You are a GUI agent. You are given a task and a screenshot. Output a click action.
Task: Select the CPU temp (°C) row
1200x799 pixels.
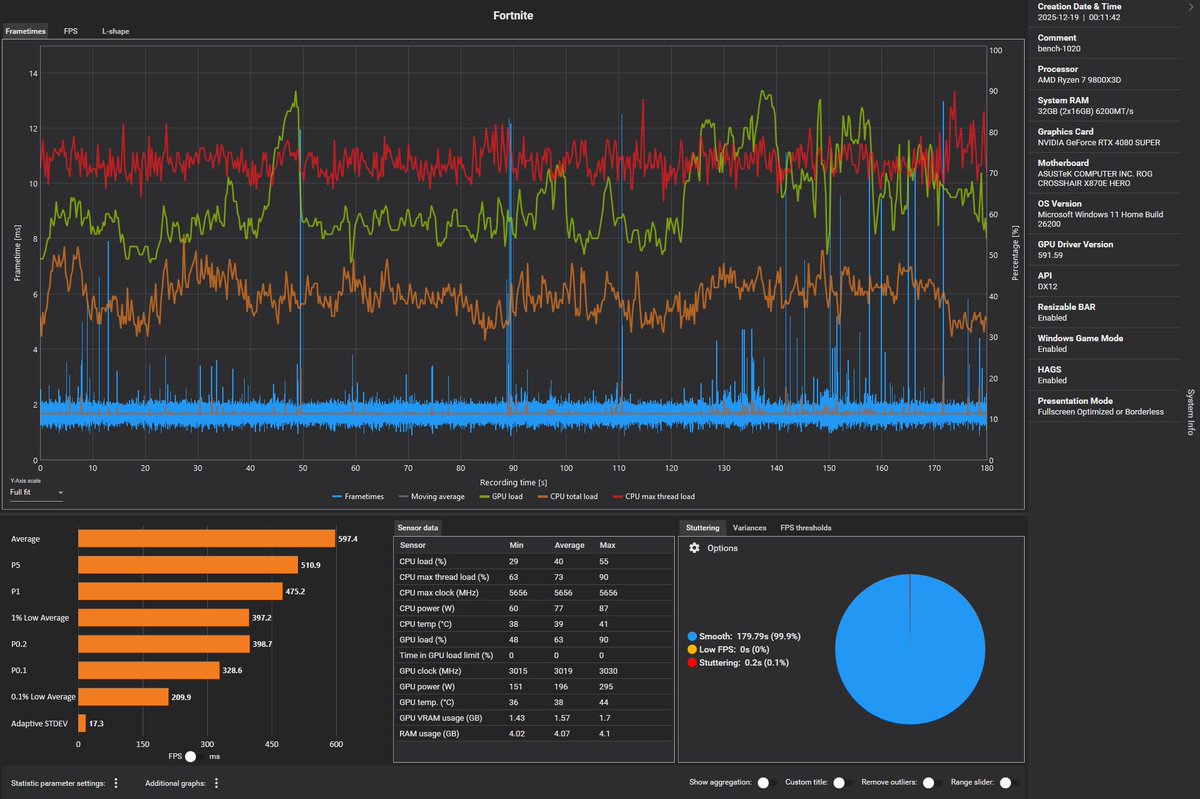pos(534,624)
